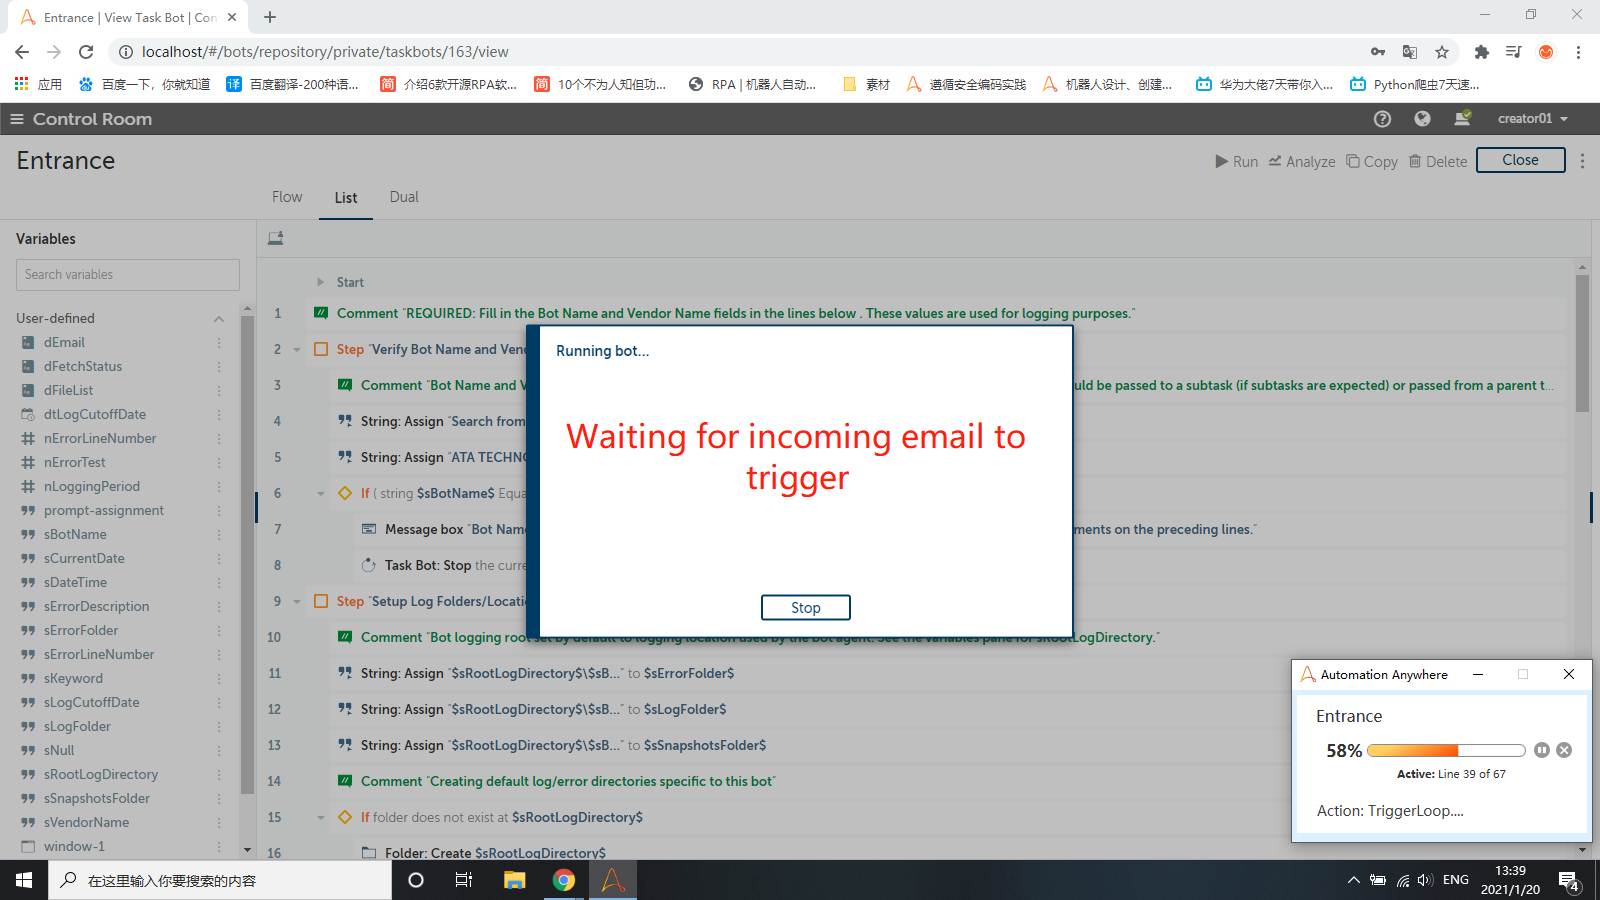Click the Folder Create icon on line 16
The height and width of the screenshot is (900, 1600).
click(x=369, y=853)
